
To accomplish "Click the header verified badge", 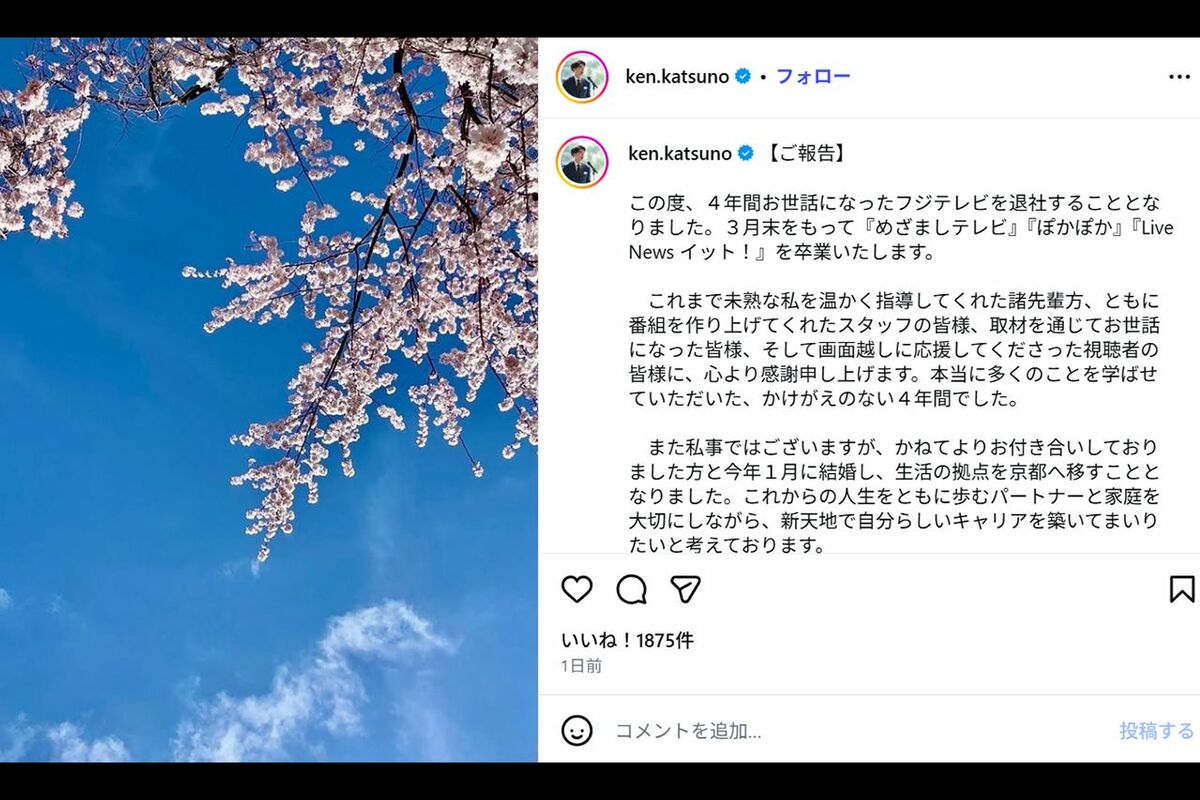I will click(743, 76).
